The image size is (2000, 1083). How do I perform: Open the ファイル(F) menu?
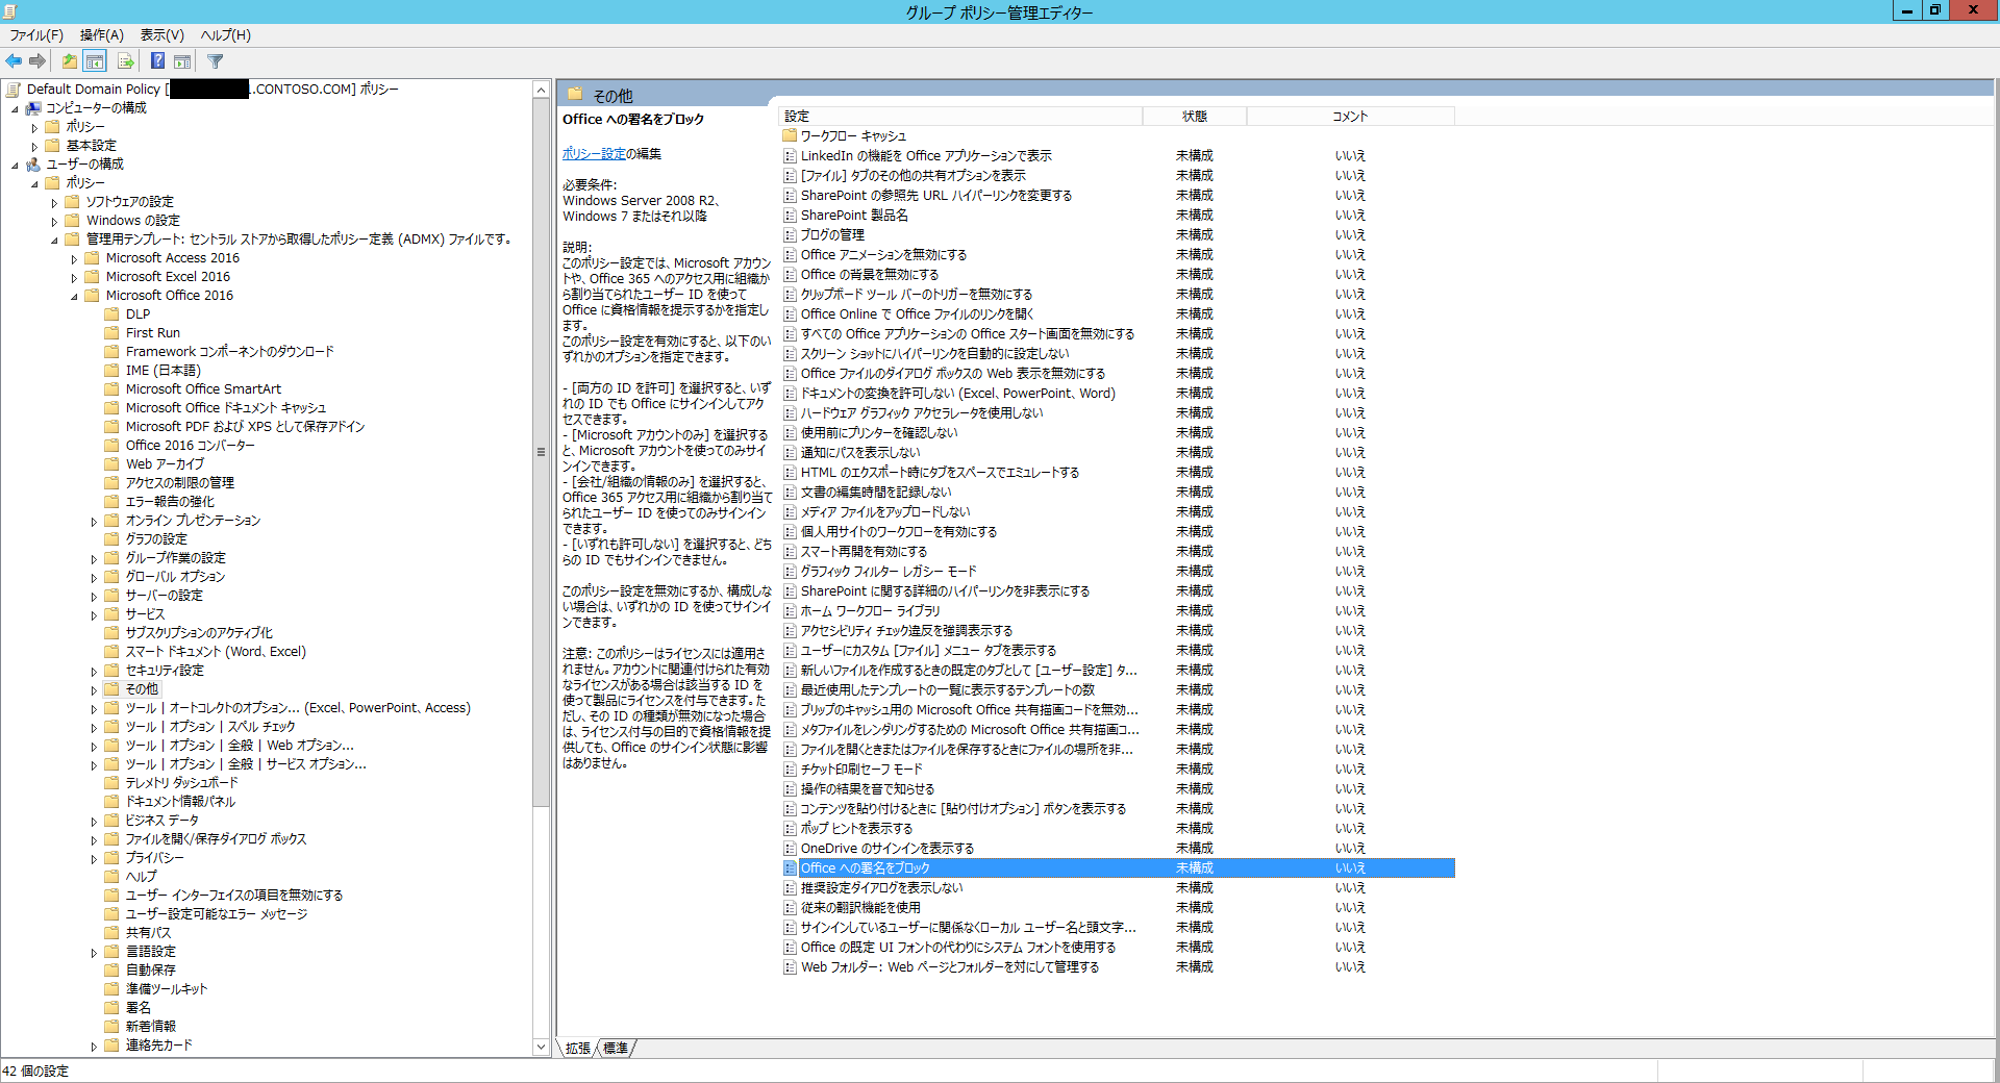click(36, 35)
